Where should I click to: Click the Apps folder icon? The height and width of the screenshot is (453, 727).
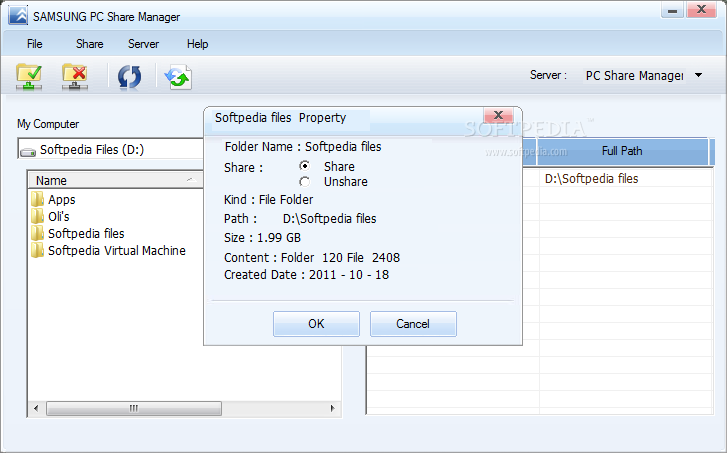coord(37,199)
